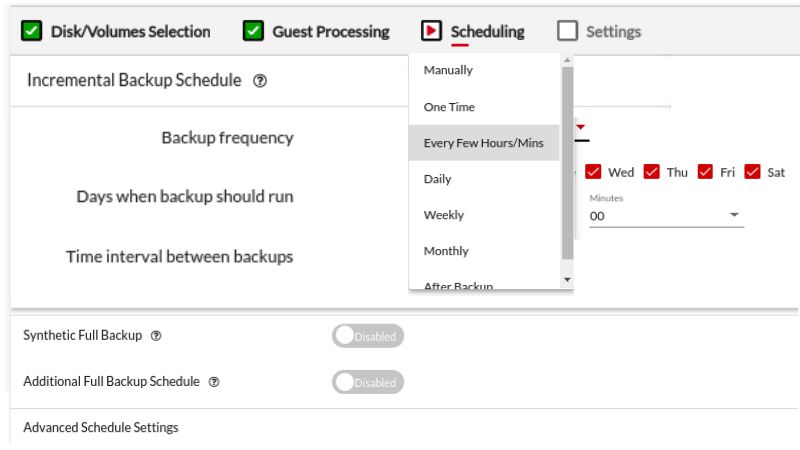Click help icon beside Additional Full Backup Schedule
This screenshot has width=800, height=450.
pos(214,382)
